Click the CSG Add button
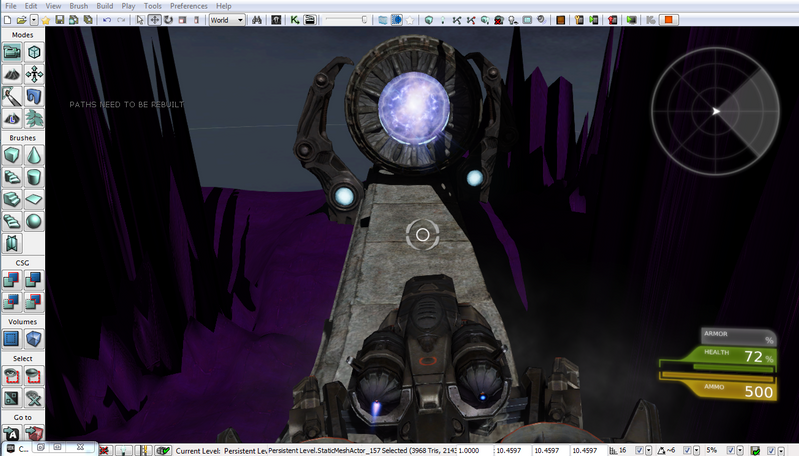Viewport: 799px width, 456px height. tap(12, 280)
